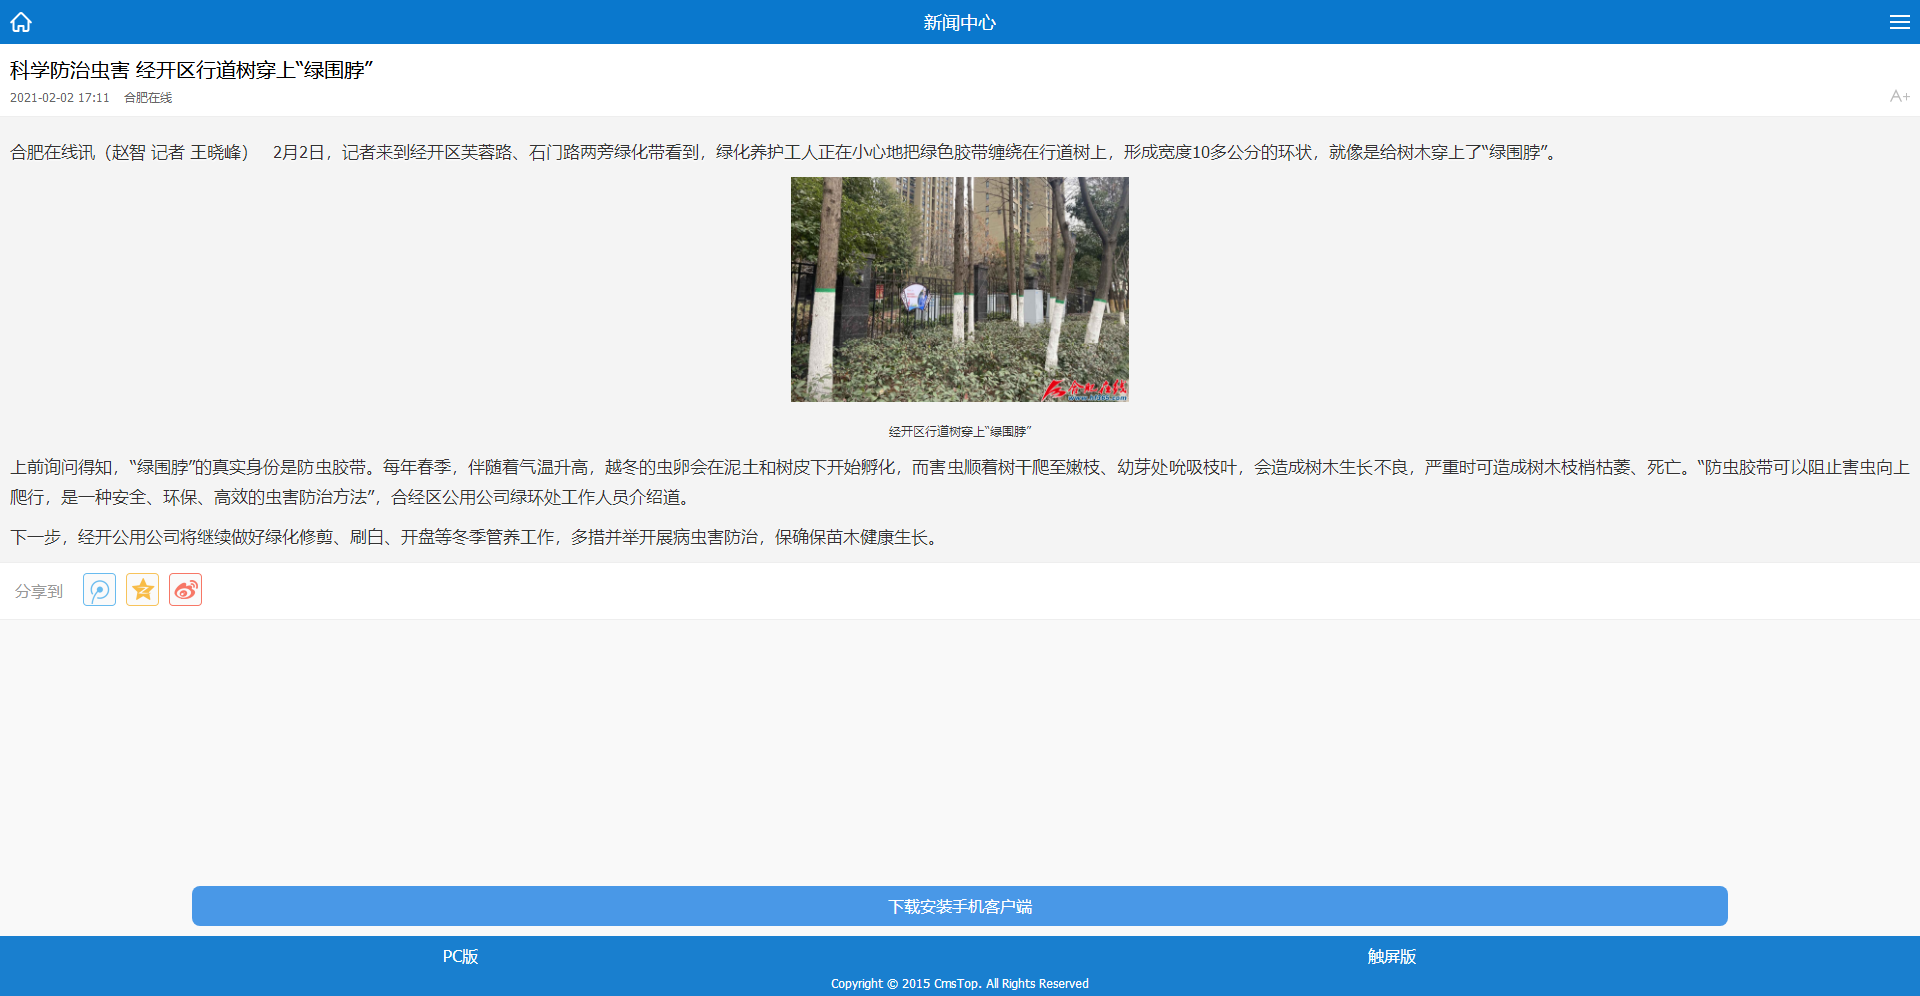Share article to QZone star icon
The height and width of the screenshot is (996, 1920).
tap(143, 590)
